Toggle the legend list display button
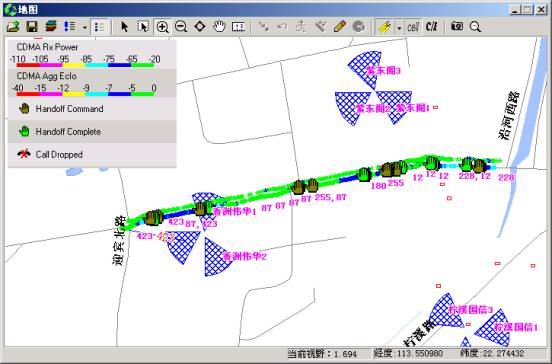The height and width of the screenshot is (364, 552). pos(99,27)
